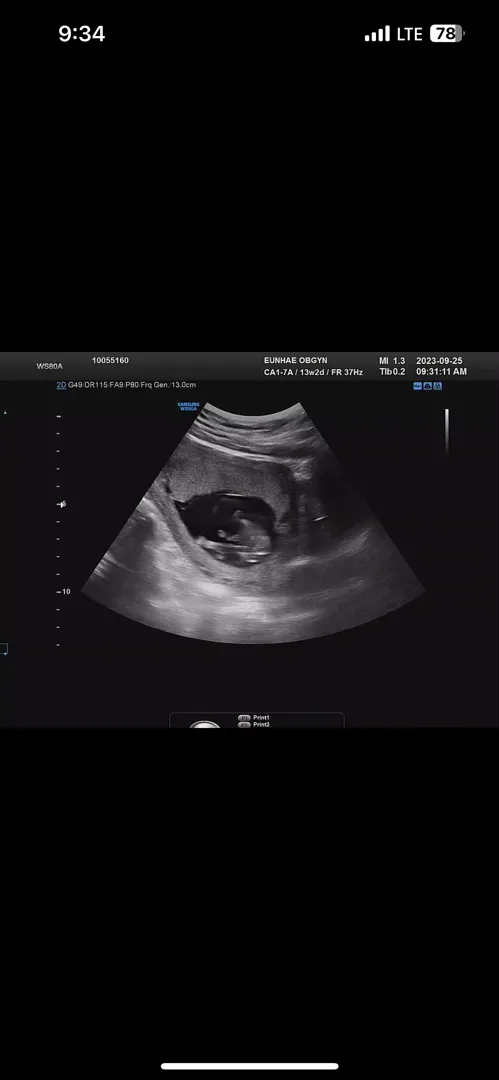Select the 2D mode label
This screenshot has width=499, height=1080.
tap(61, 385)
